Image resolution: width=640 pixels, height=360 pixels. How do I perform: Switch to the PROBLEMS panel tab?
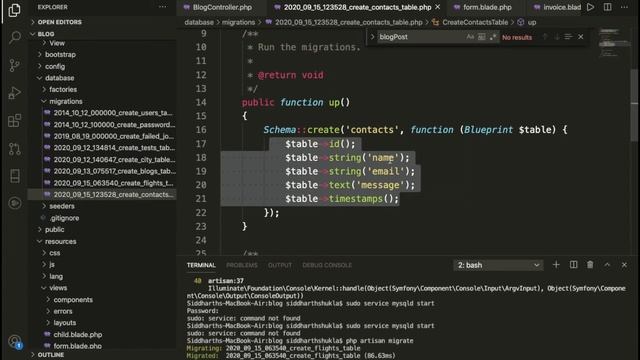242,265
